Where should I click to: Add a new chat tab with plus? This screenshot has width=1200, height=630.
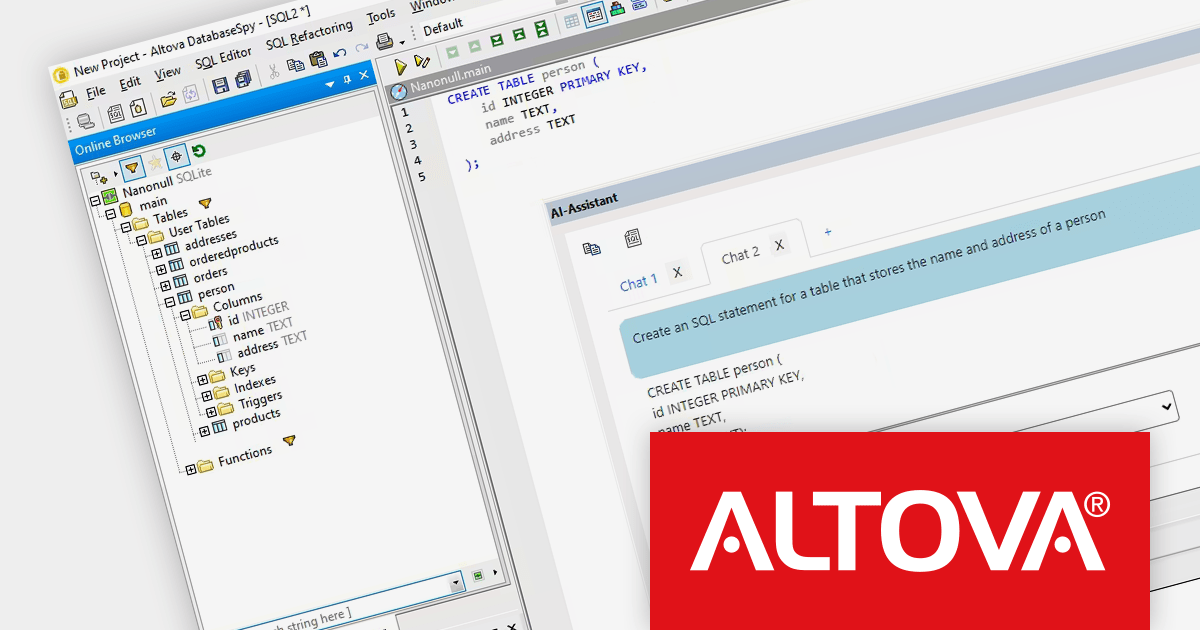point(827,232)
